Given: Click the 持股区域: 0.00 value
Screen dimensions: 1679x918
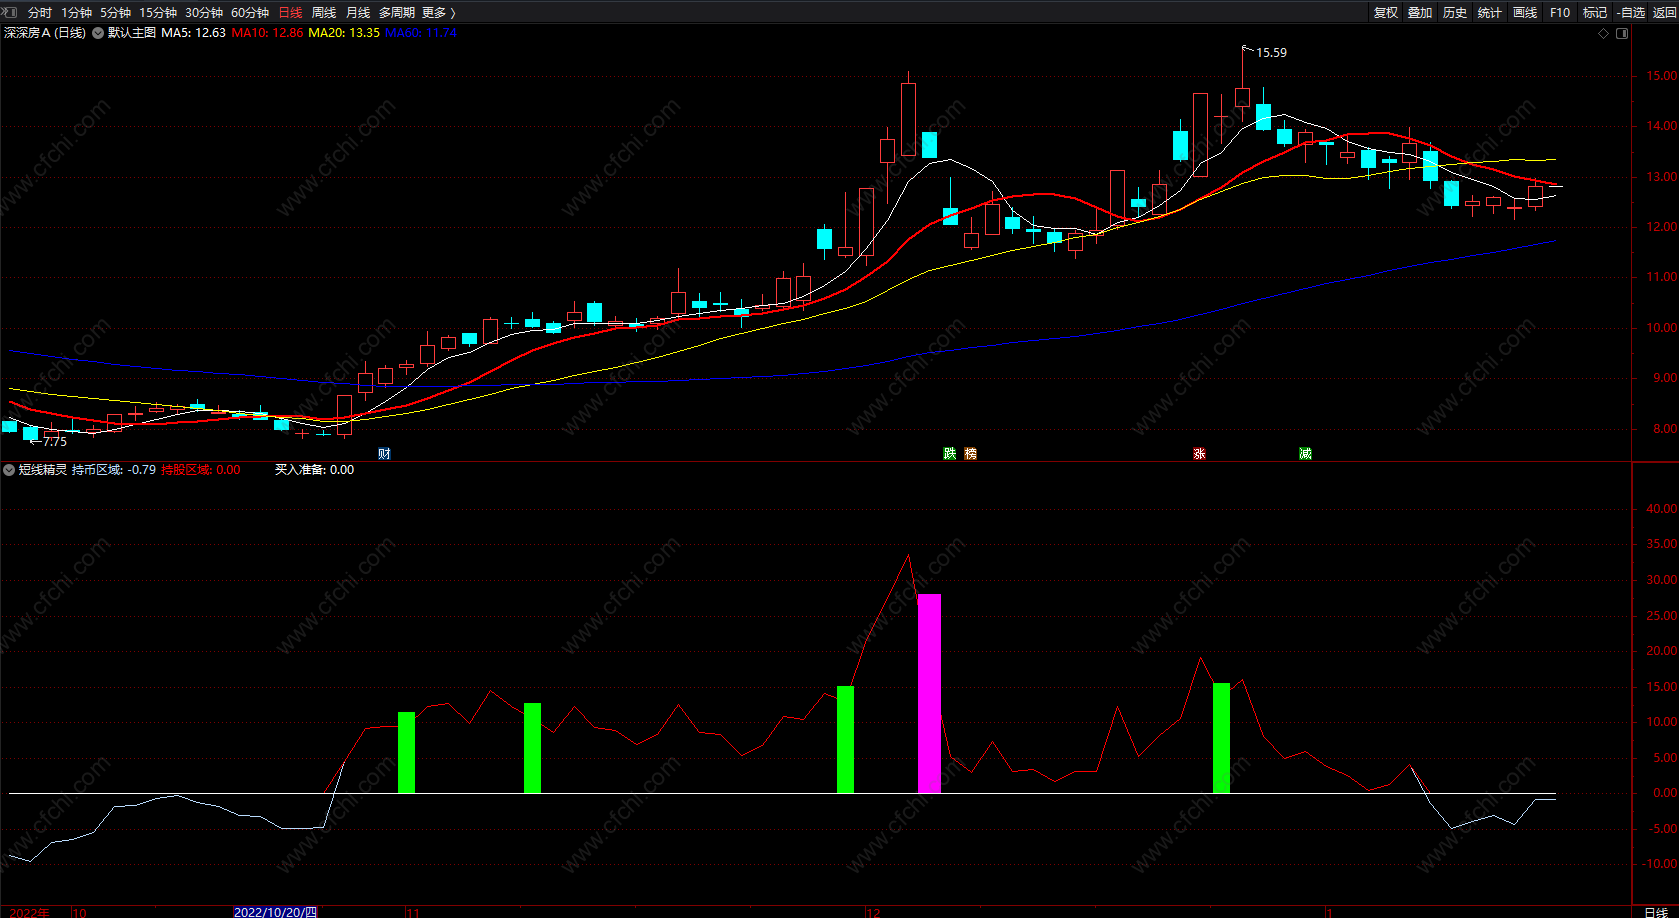Looking at the screenshot, I should pyautogui.click(x=201, y=470).
